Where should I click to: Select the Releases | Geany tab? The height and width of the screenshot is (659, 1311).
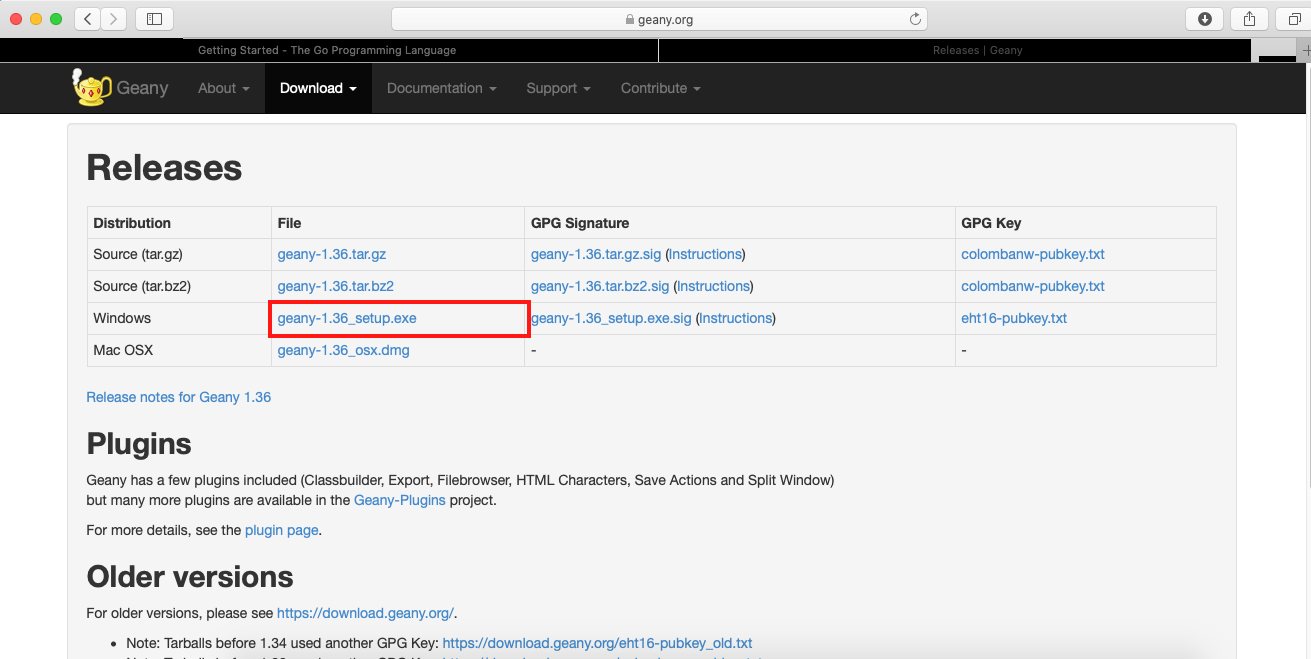coord(955,50)
